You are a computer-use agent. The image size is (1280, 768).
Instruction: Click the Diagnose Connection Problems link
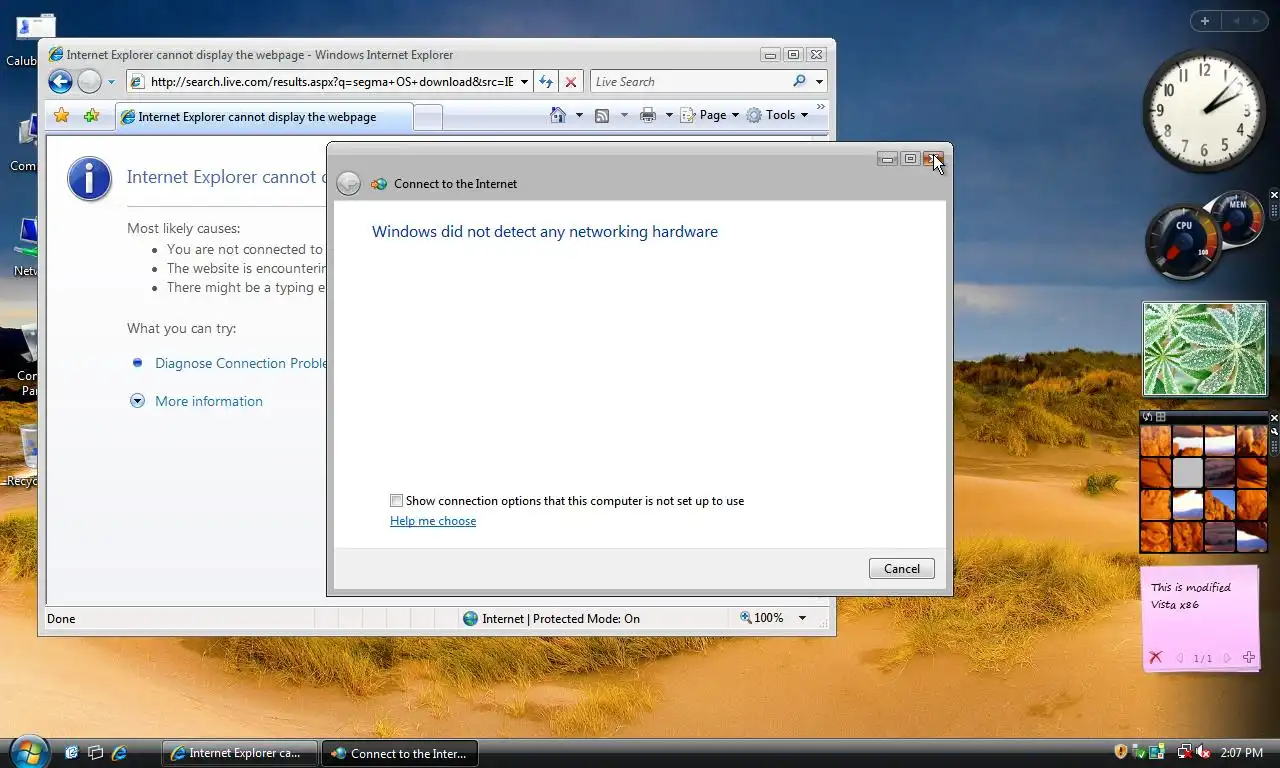coord(241,363)
